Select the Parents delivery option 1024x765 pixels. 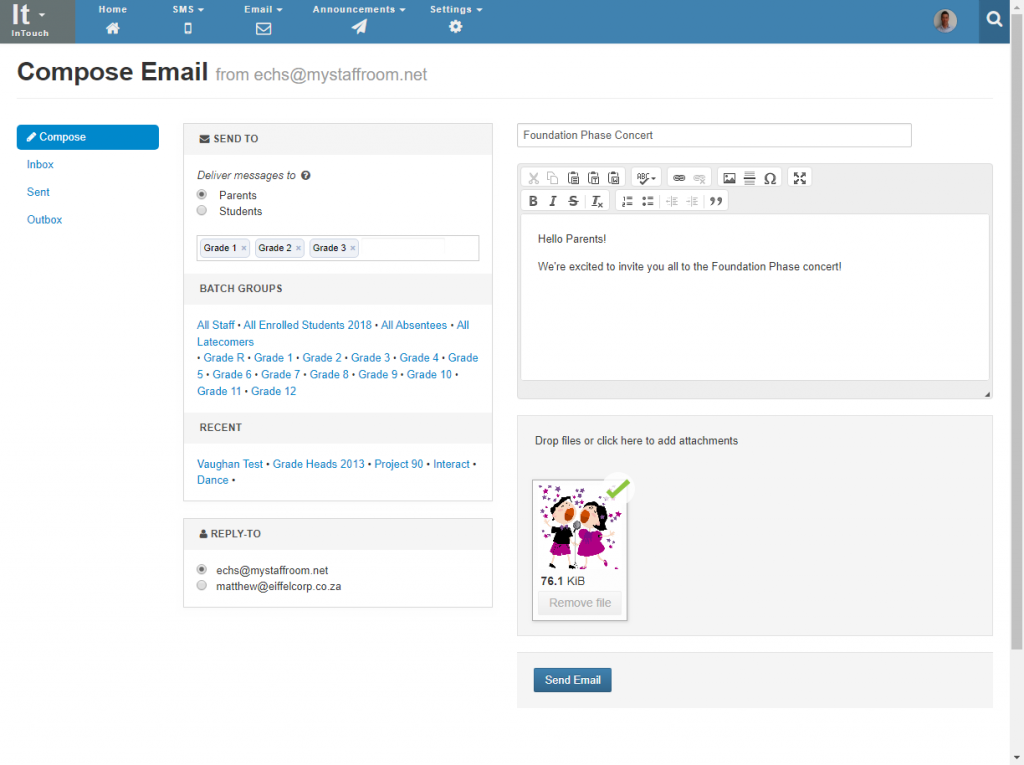pos(202,195)
